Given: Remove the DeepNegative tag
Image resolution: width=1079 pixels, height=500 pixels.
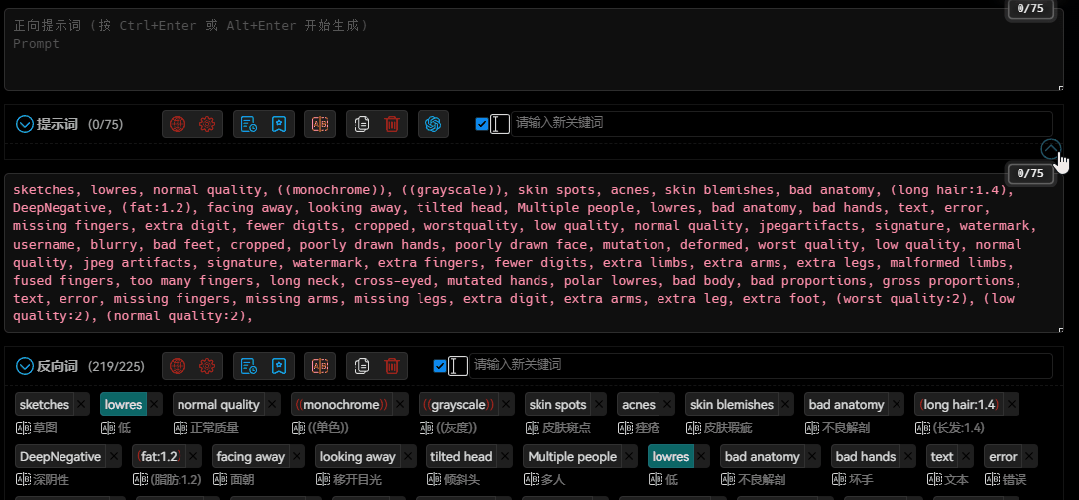Looking at the screenshot, I should click(113, 457).
